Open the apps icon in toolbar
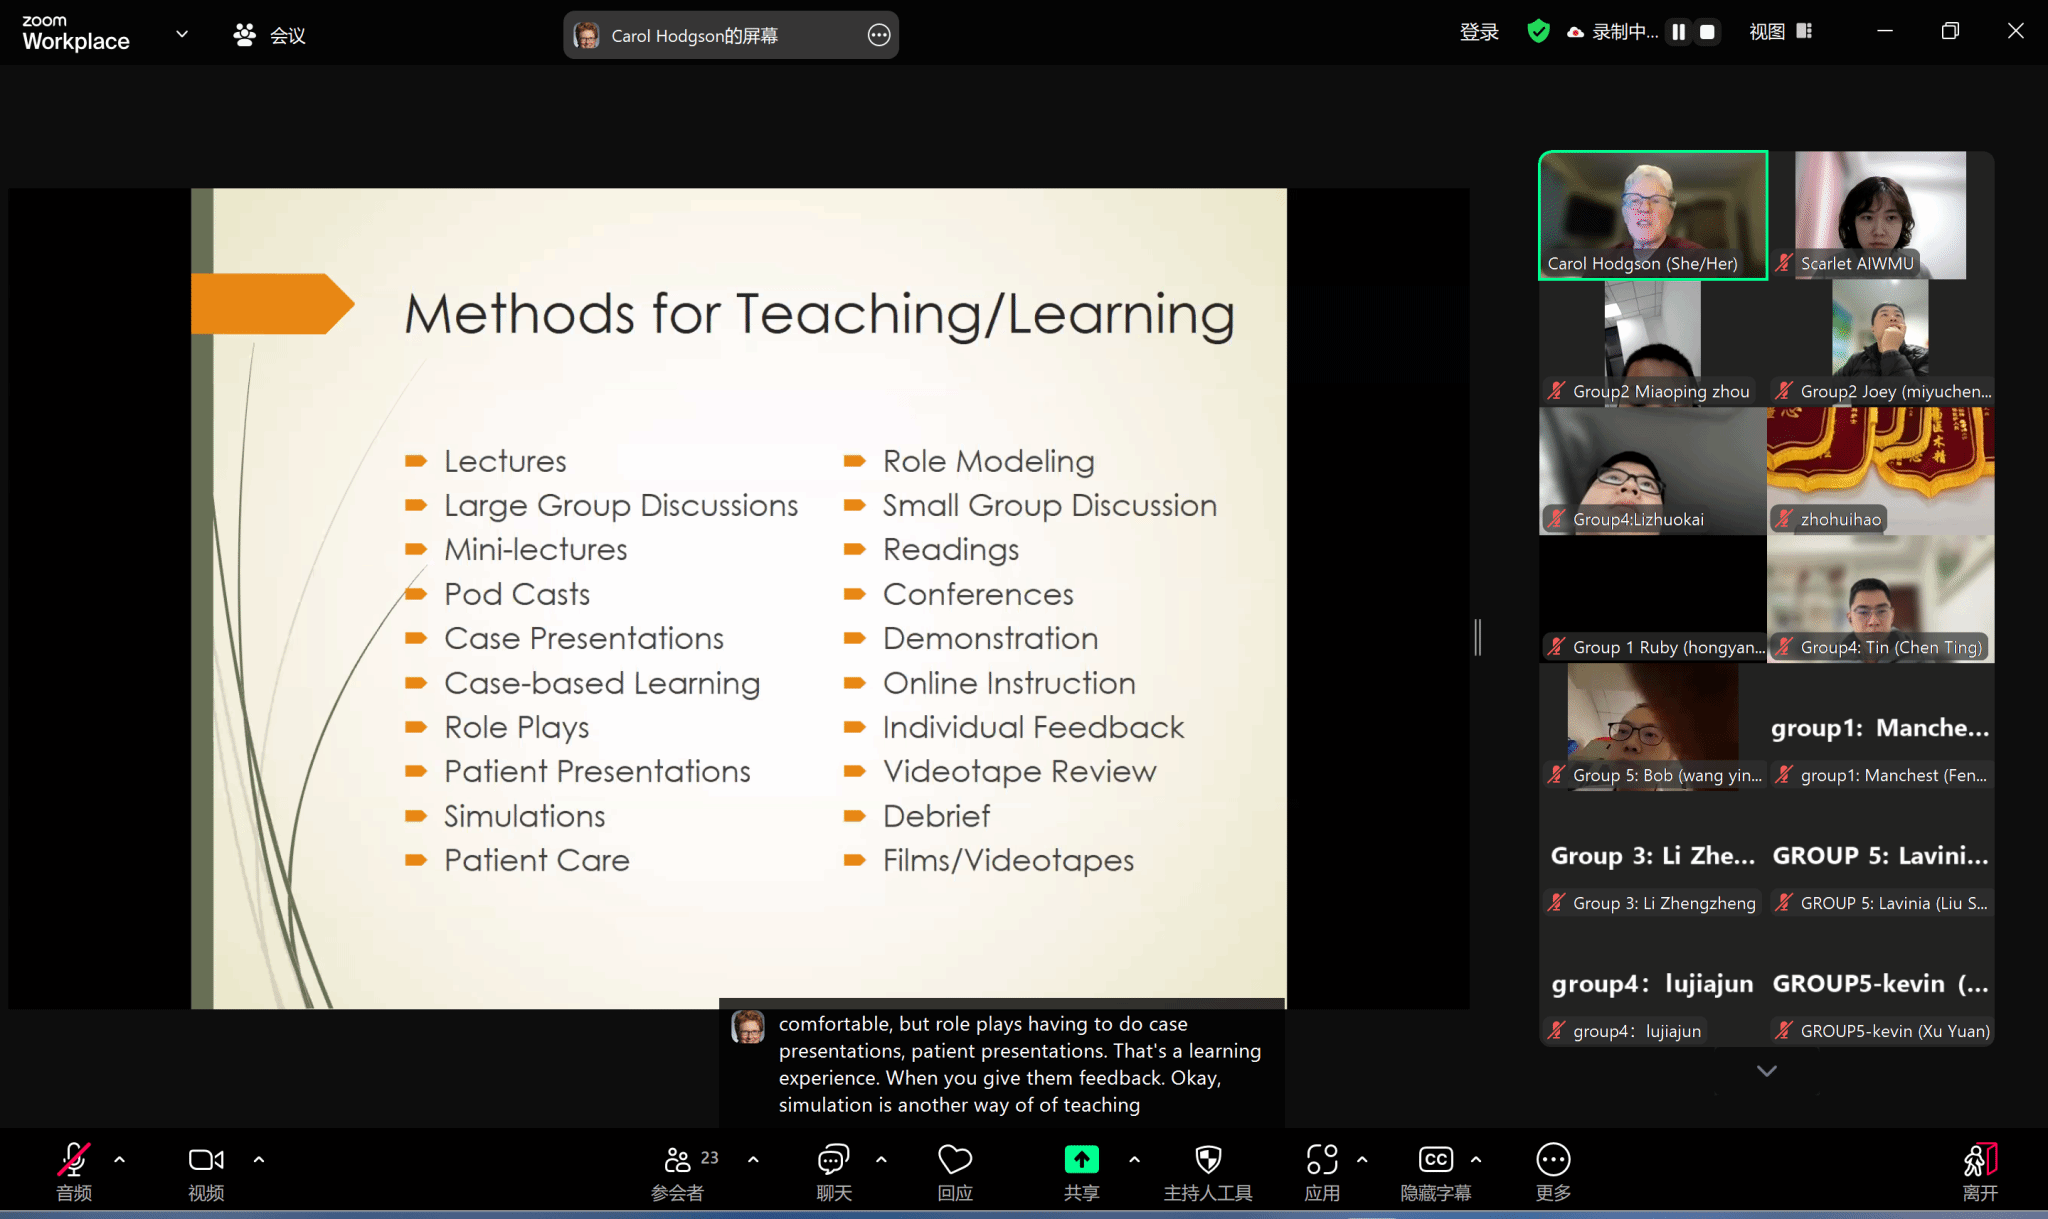 (1321, 1160)
